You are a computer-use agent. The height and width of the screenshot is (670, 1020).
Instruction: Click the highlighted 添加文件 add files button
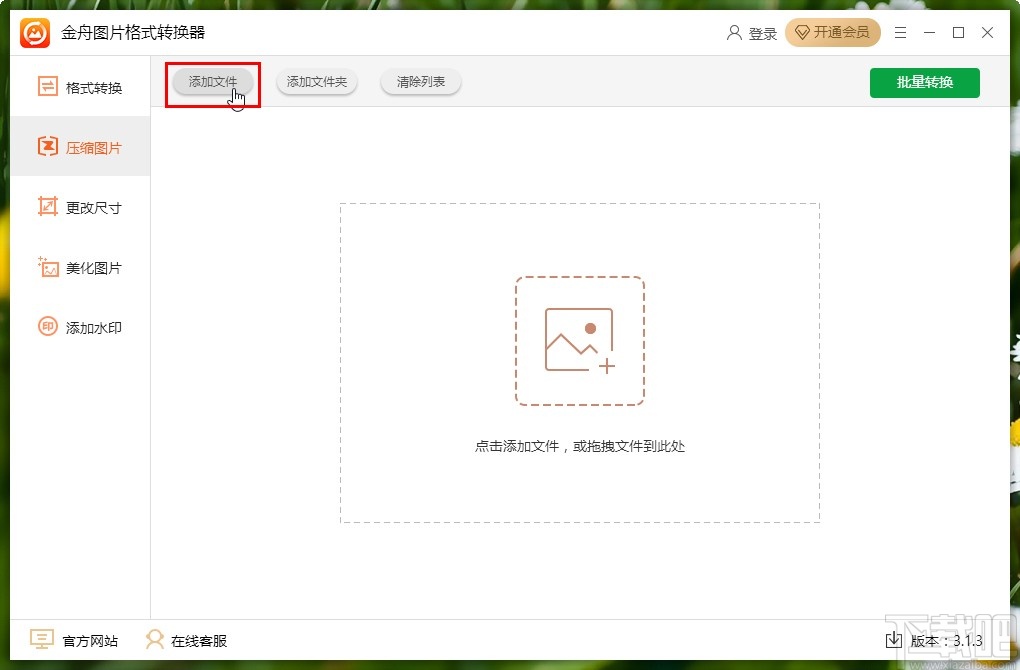pos(211,83)
